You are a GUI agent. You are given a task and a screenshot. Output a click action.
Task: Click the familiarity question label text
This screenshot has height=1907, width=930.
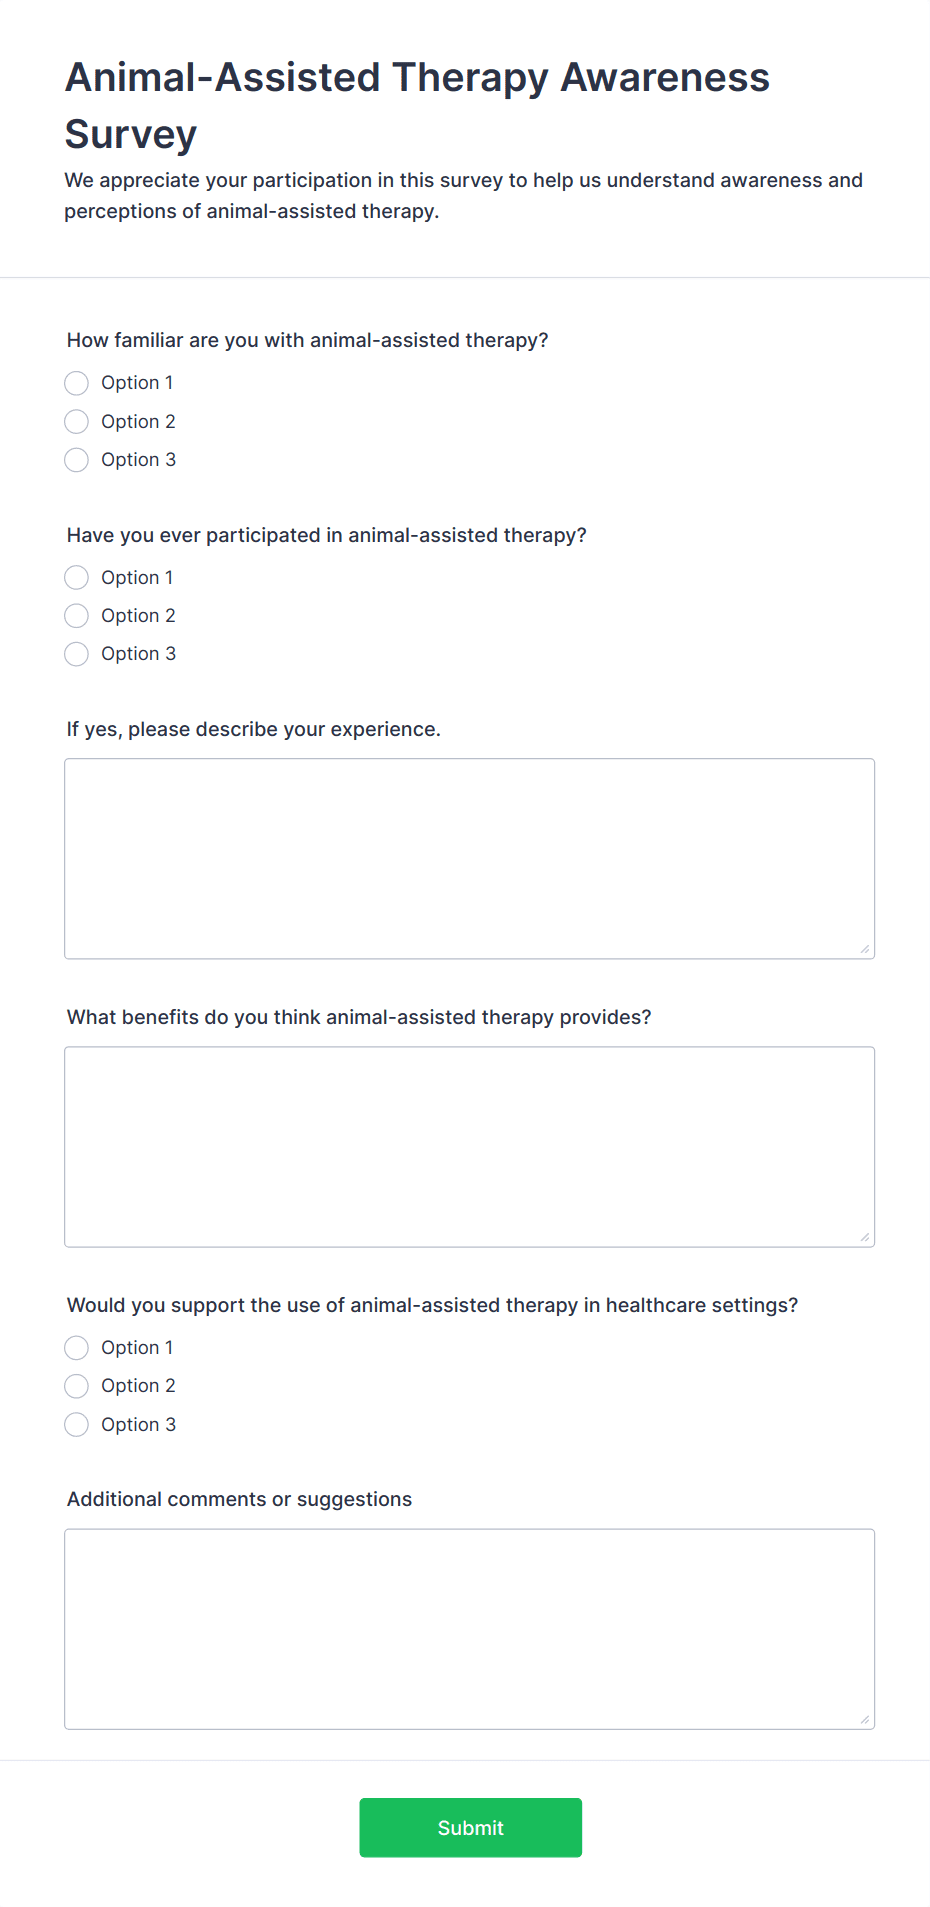pyautogui.click(x=307, y=340)
